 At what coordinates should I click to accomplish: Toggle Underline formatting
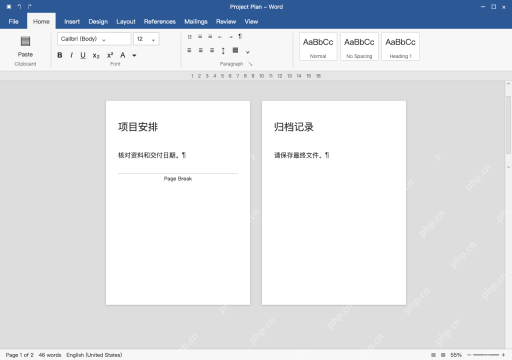point(83,55)
